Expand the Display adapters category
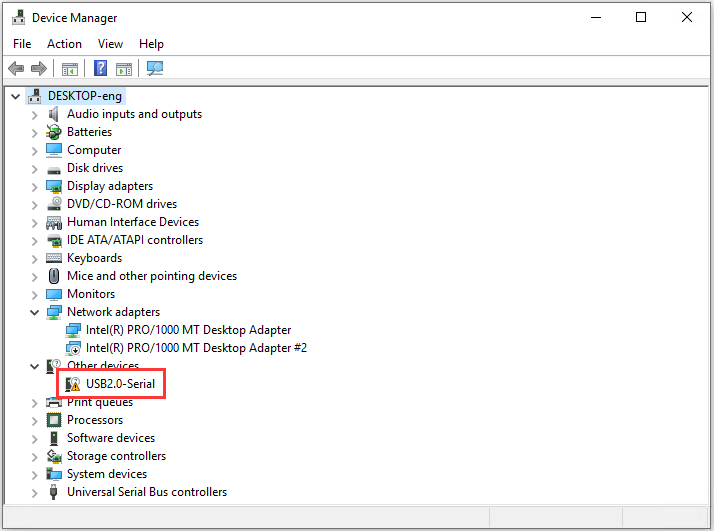Viewport: 714px width, 531px height. point(35,187)
